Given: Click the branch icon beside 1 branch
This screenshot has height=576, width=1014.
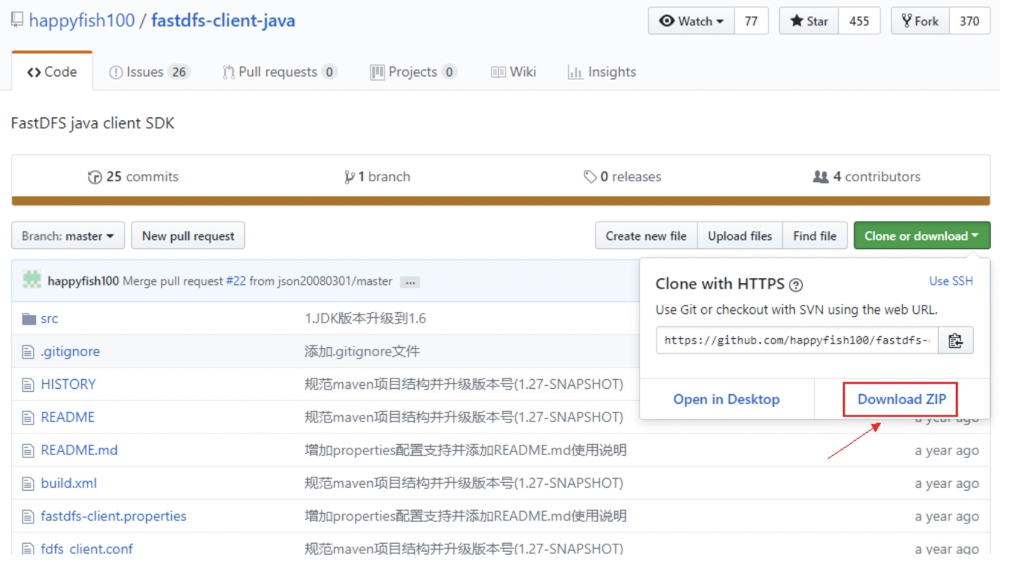Looking at the screenshot, I should (349, 176).
